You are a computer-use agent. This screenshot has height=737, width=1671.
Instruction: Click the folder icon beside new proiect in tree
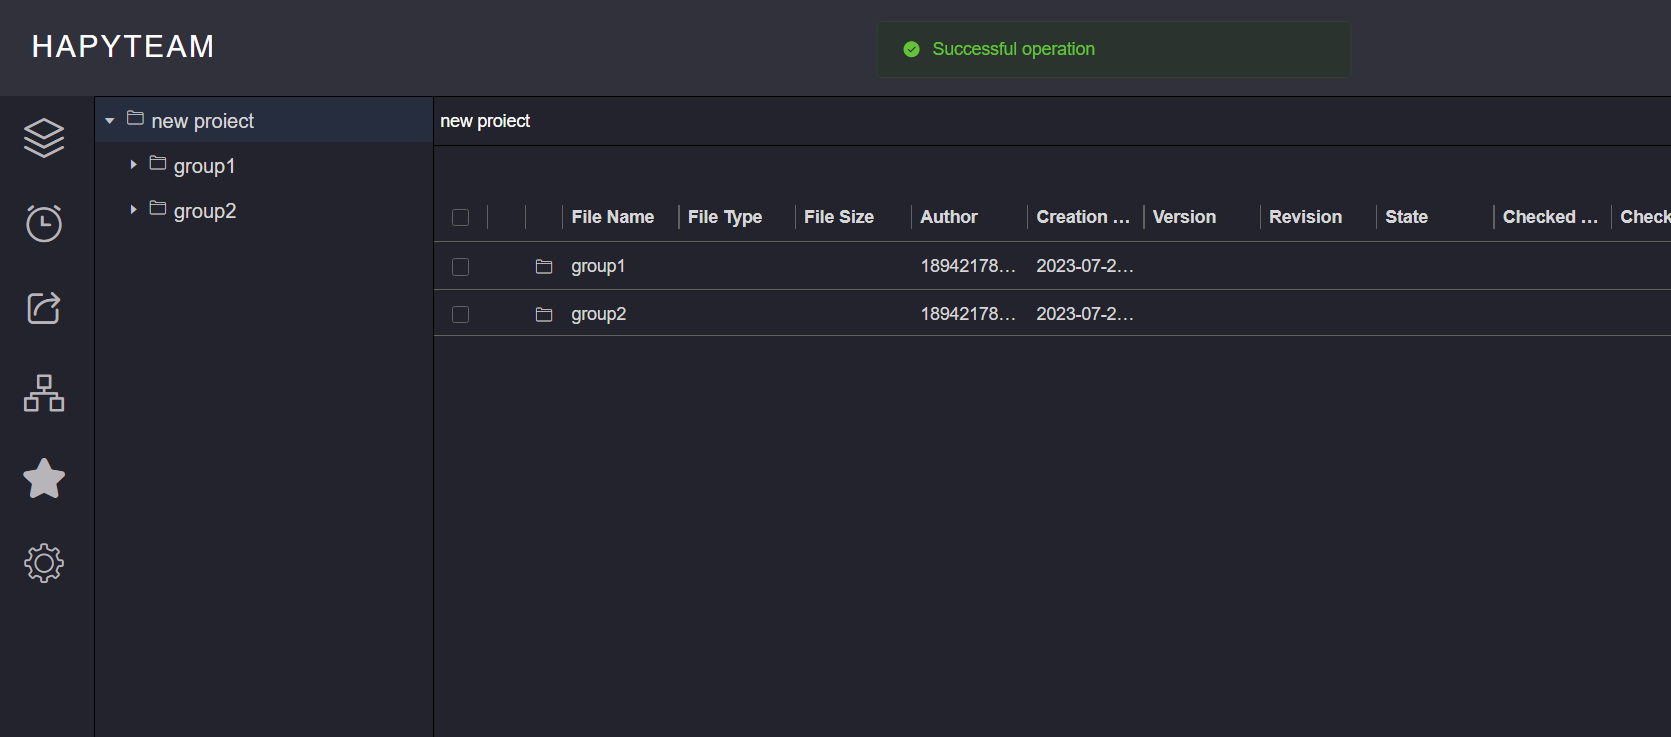click(136, 118)
